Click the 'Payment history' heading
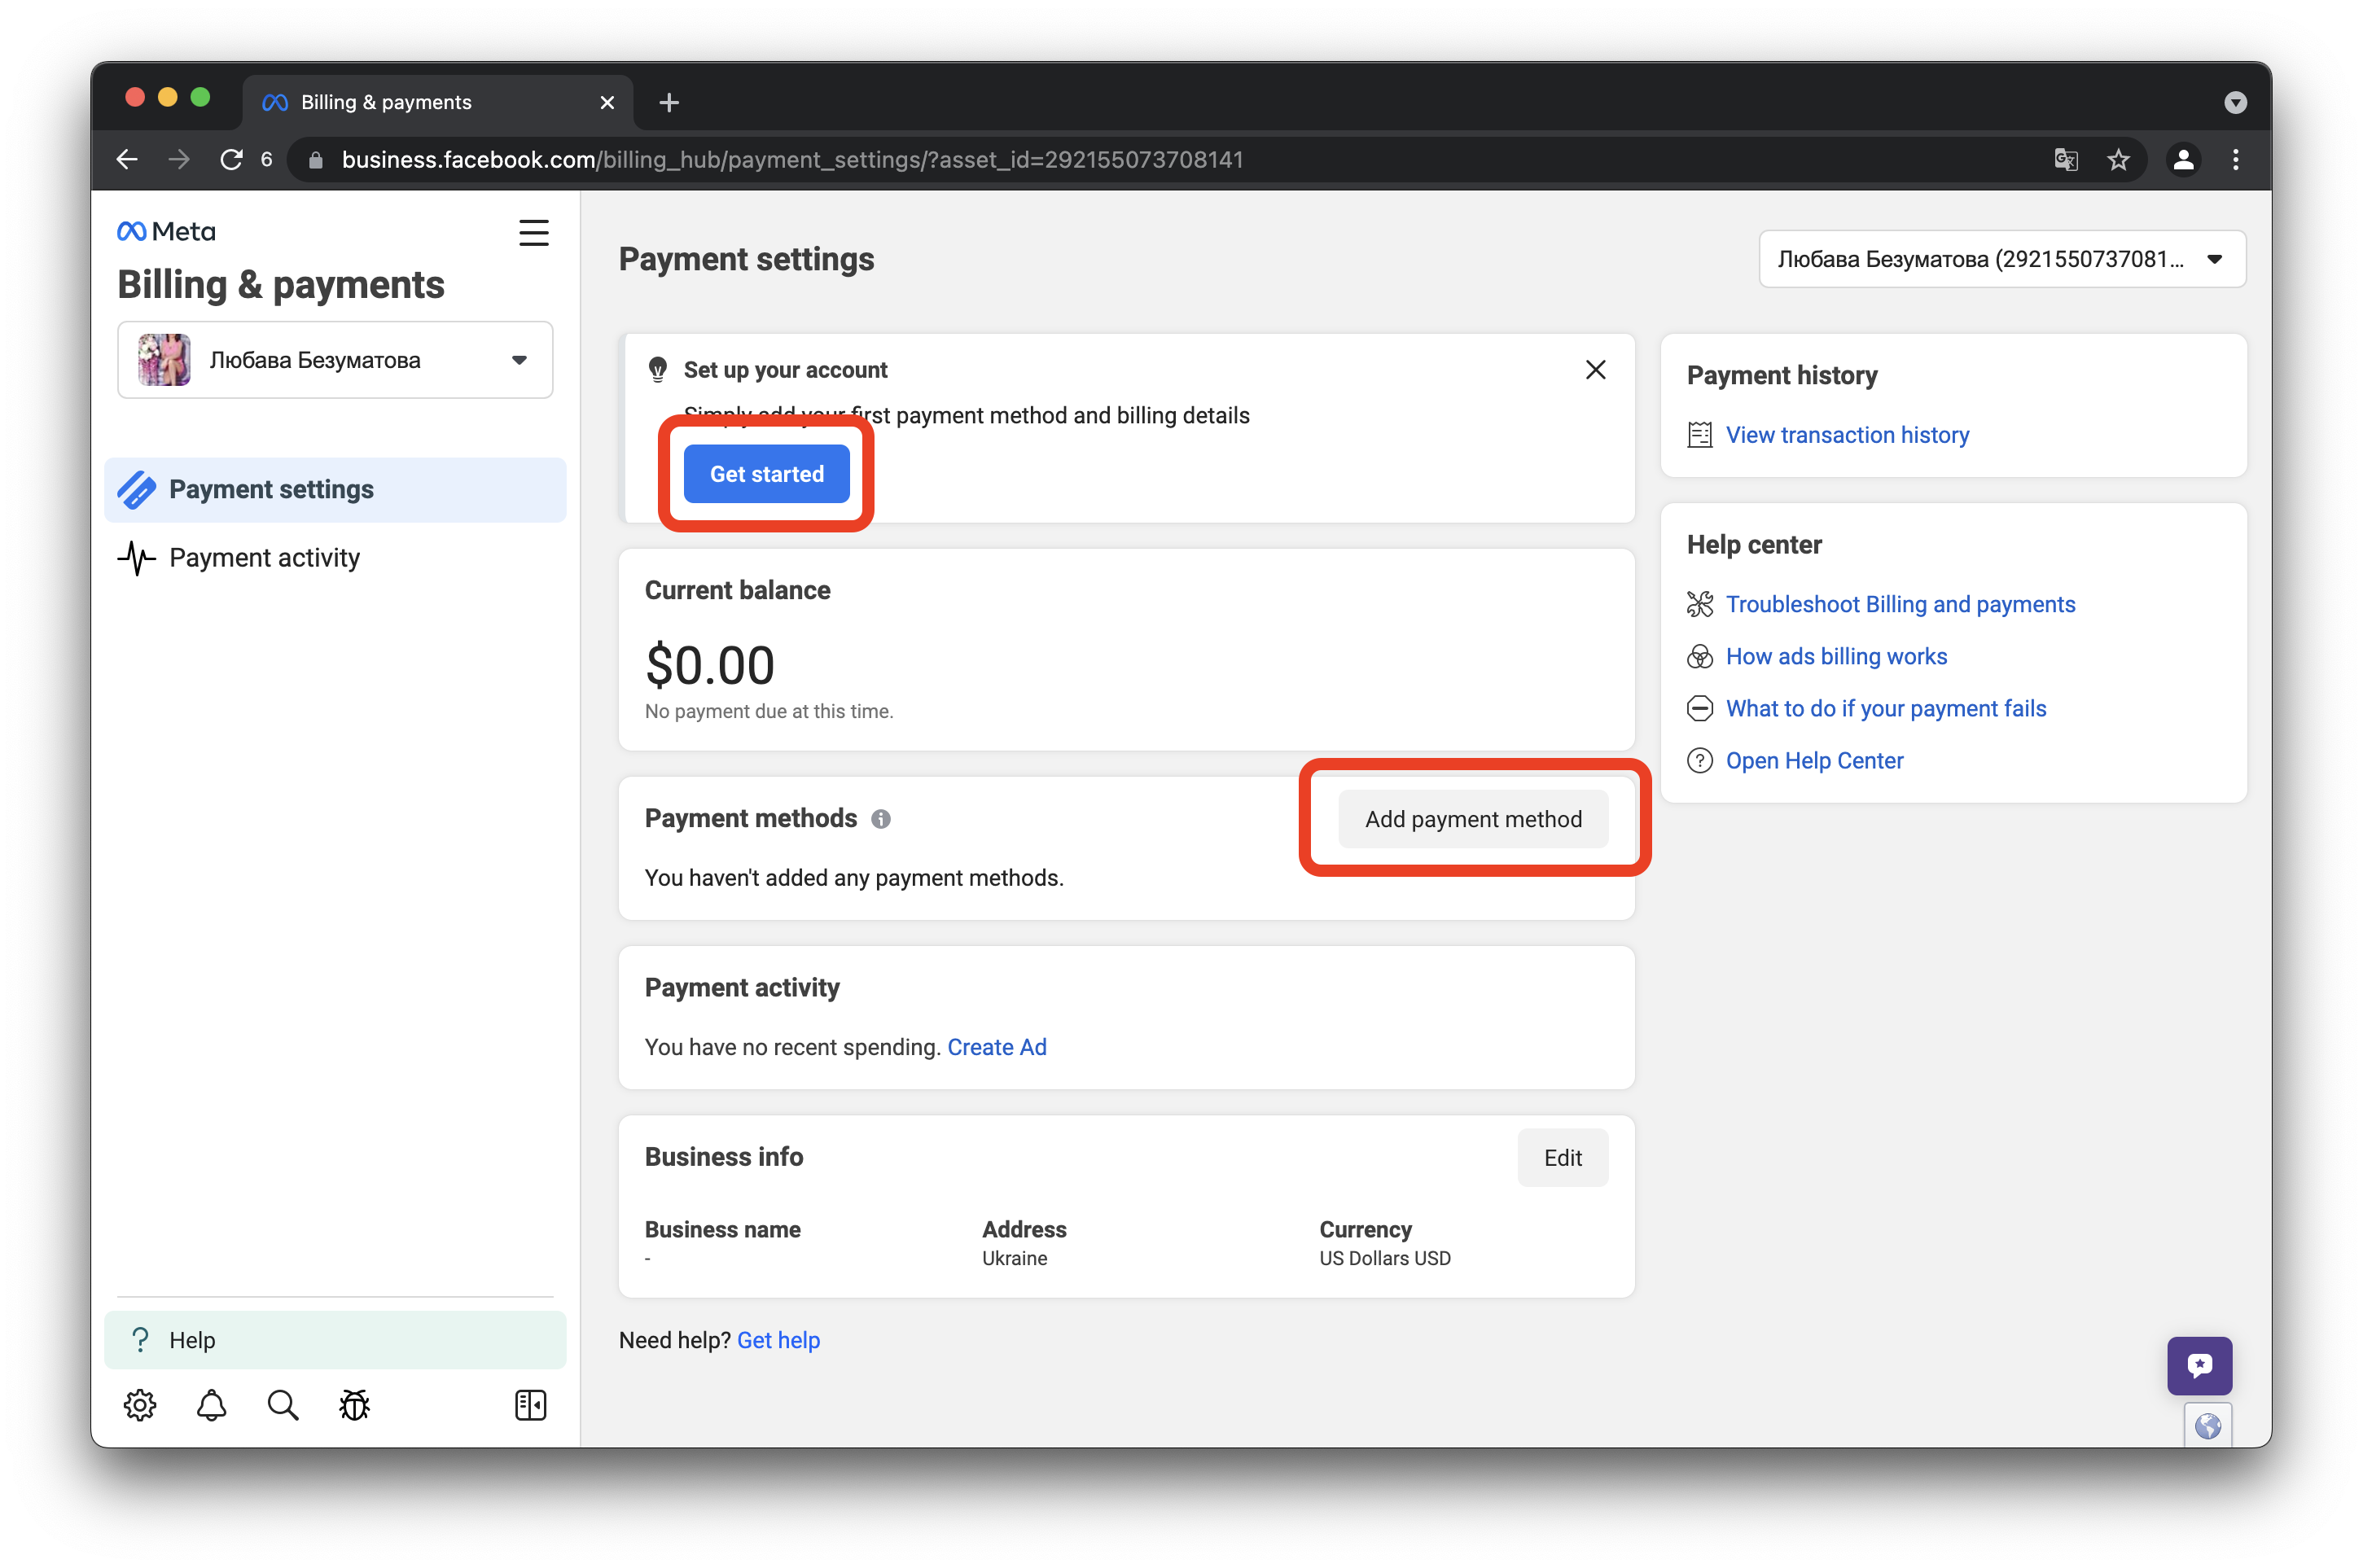Image resolution: width=2363 pixels, height=1568 pixels. (1782, 375)
